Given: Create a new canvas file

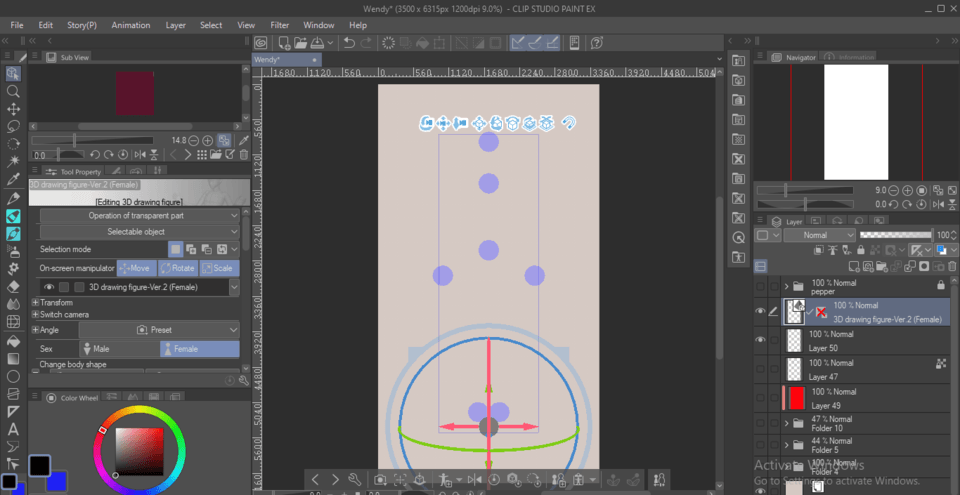Looking at the screenshot, I should click(285, 42).
